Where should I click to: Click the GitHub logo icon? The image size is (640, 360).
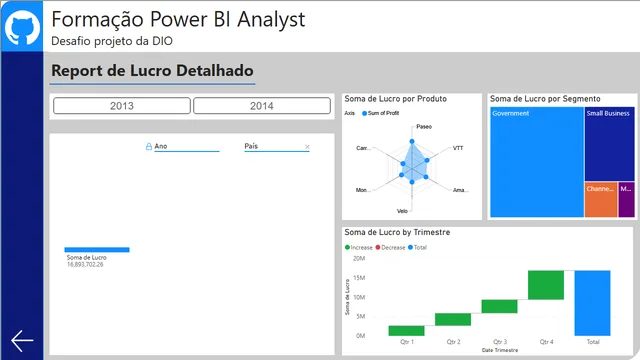coord(22,27)
